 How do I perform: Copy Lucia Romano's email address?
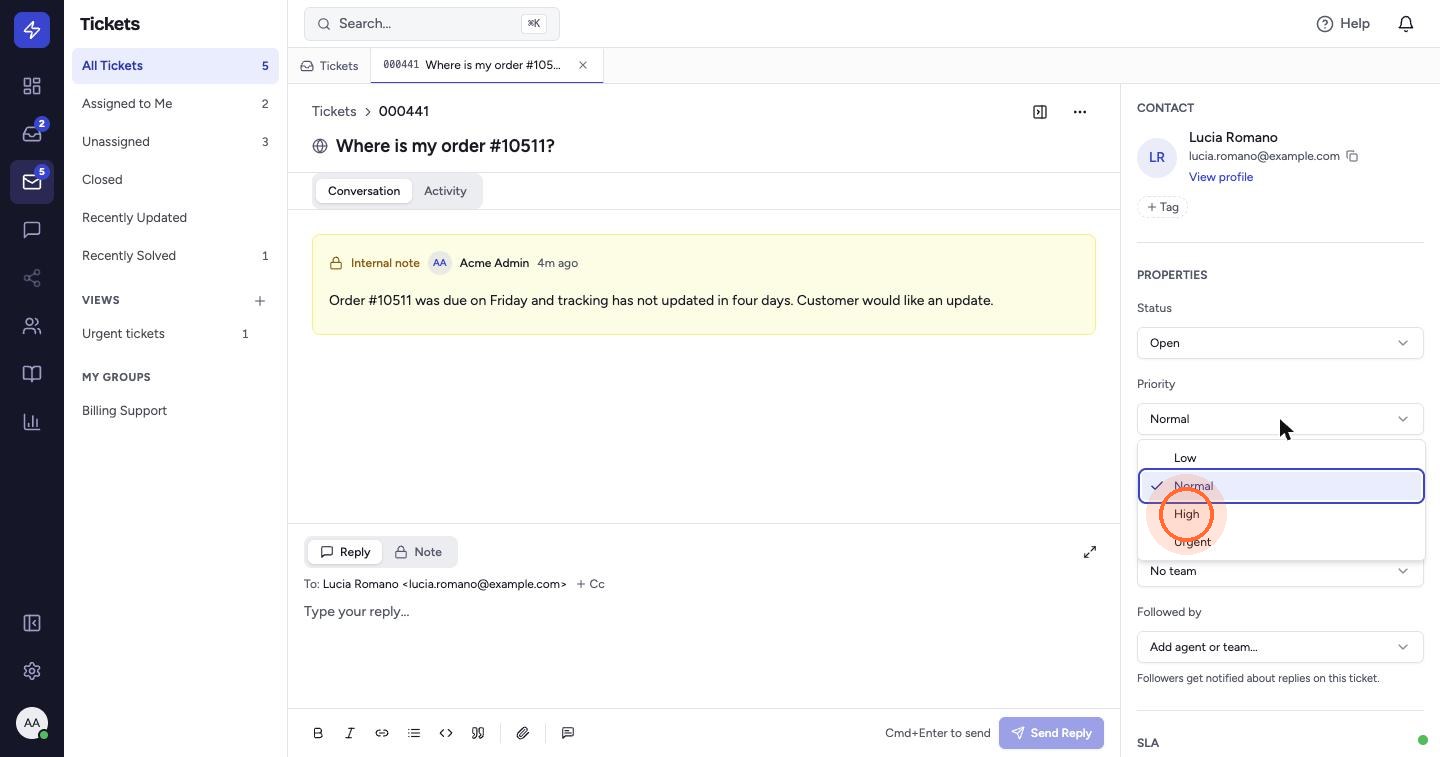[x=1352, y=156]
